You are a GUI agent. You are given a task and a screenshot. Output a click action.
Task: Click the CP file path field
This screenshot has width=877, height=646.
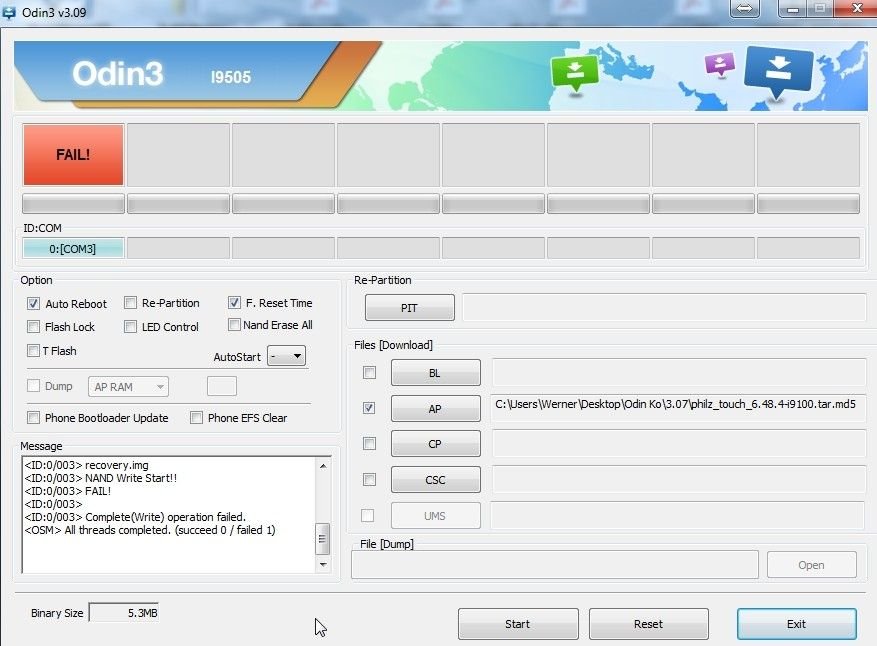tap(678, 444)
